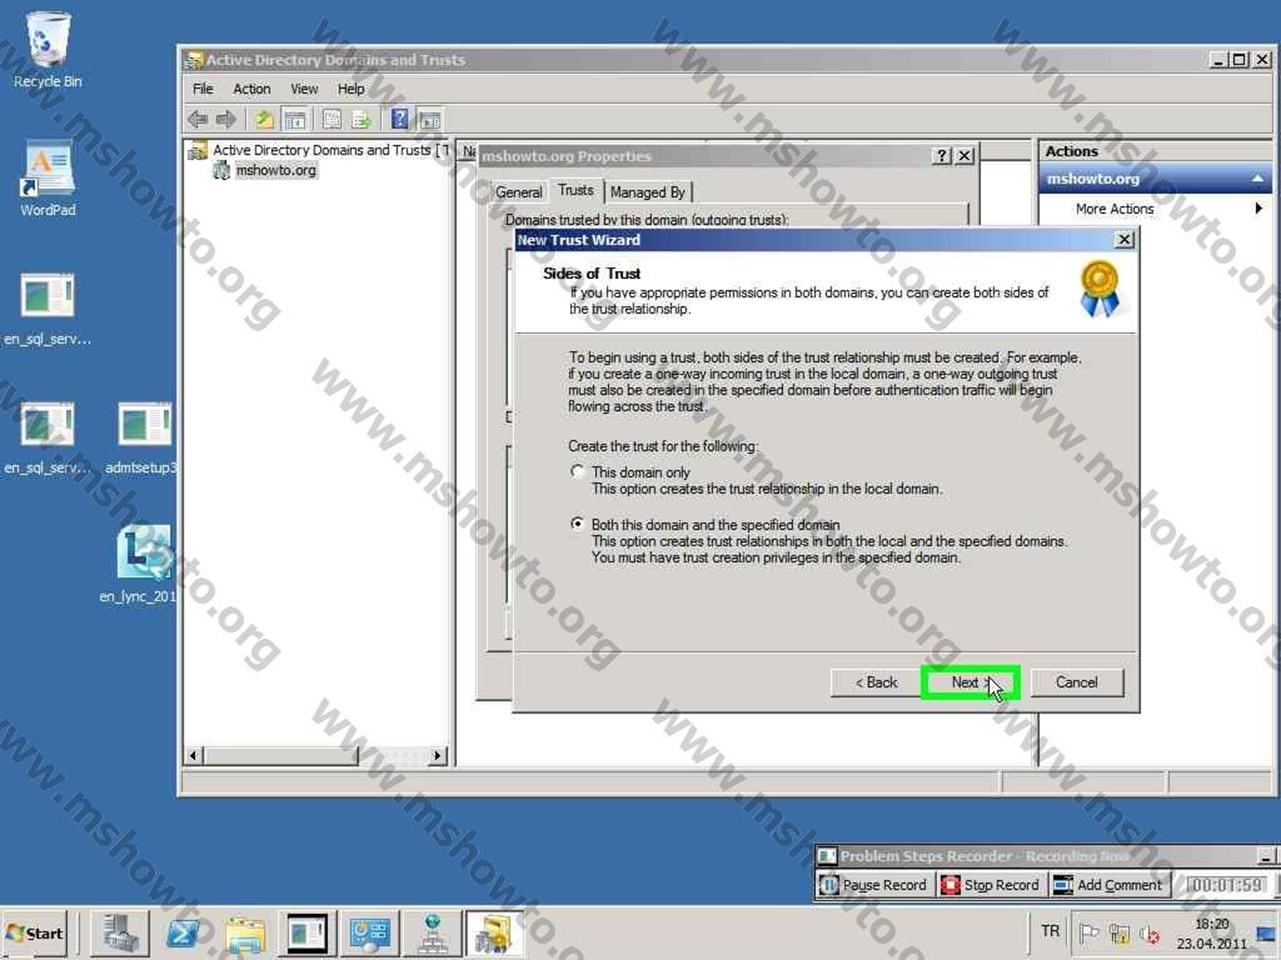Toggle the Show/Hide Action Pane toolbar icon
The image size is (1281, 960).
coord(429,120)
